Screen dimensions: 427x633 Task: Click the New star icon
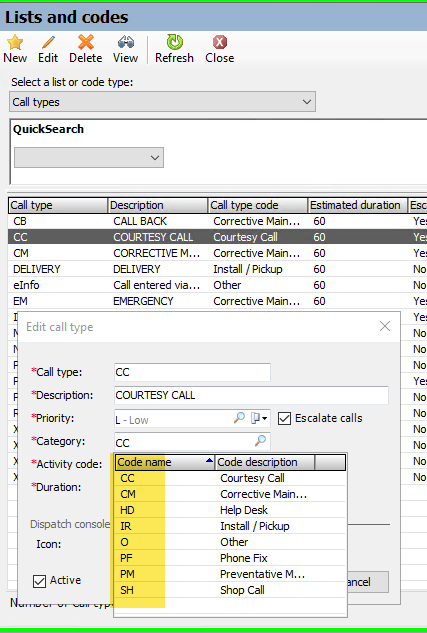pyautogui.click(x=15, y=42)
